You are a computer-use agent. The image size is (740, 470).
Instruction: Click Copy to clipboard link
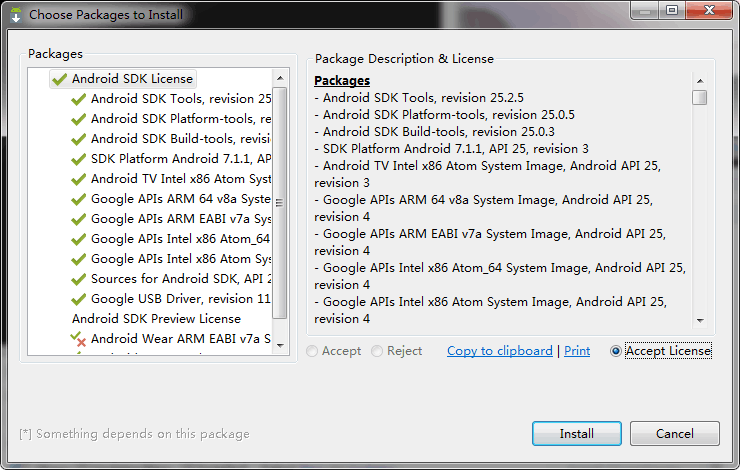500,351
